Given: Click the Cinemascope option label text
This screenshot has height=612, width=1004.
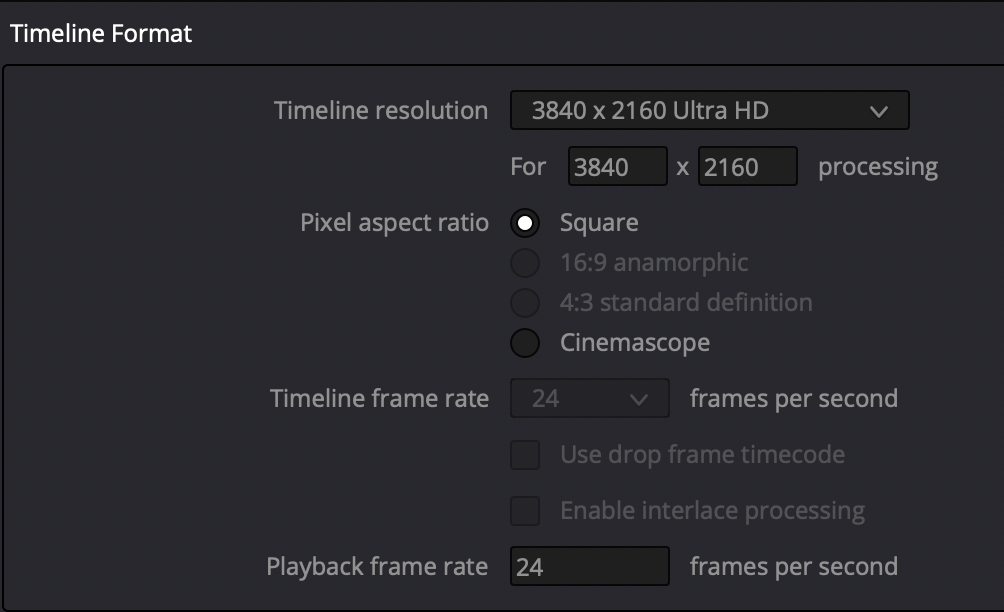Looking at the screenshot, I should coord(635,343).
